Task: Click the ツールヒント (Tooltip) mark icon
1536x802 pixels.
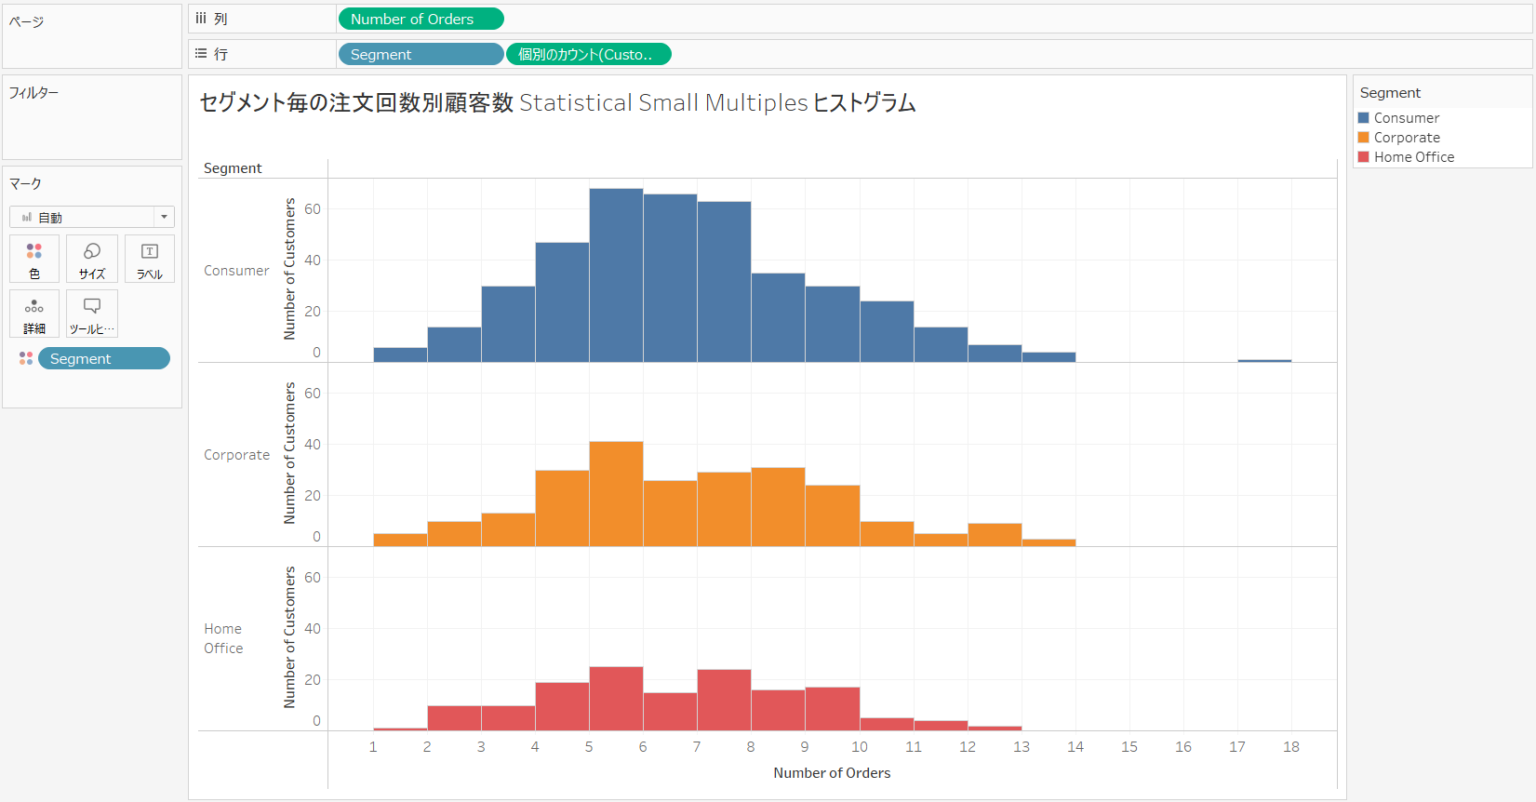Action: 91,313
